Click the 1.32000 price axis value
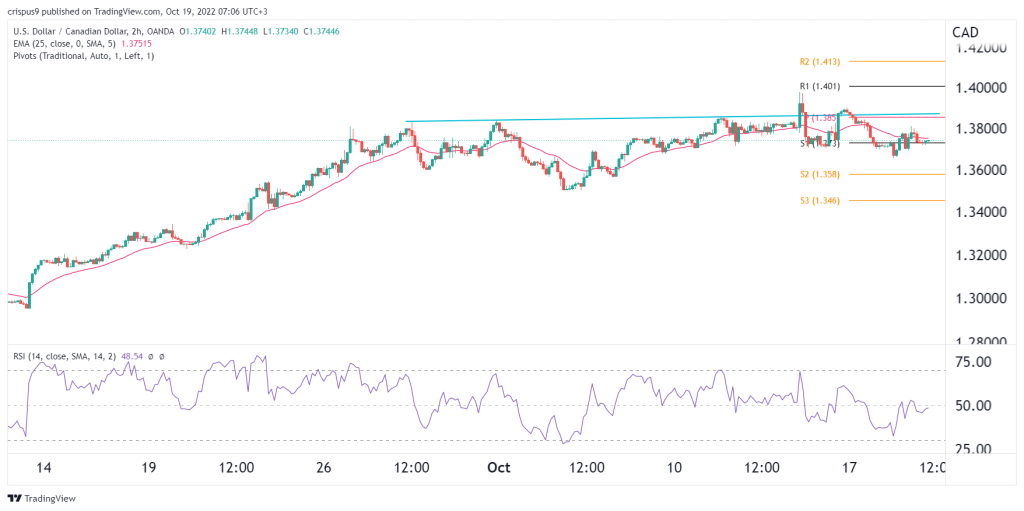This screenshot has height=511, width=1024. click(x=982, y=256)
